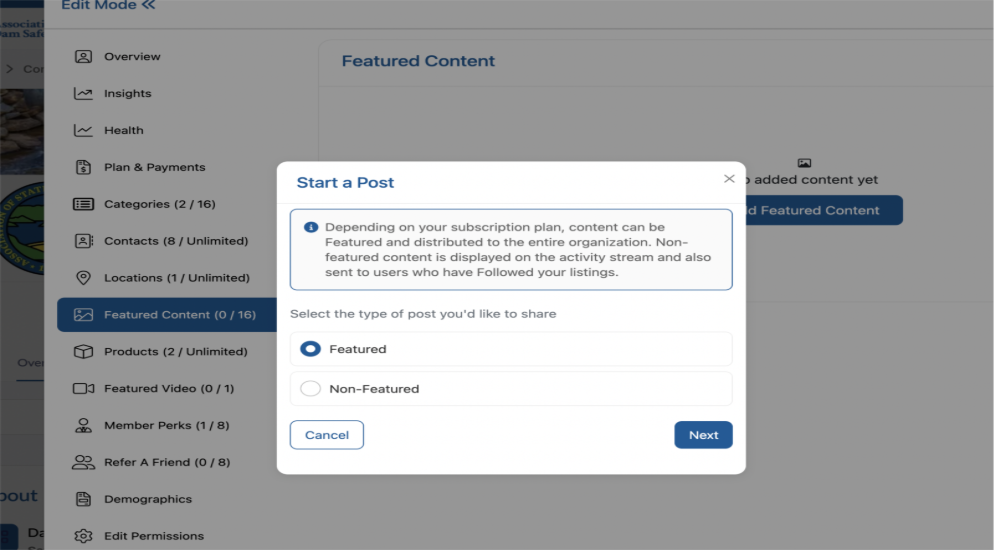Click the Demographics sidebar item
The height and width of the screenshot is (550, 994).
[x=147, y=499]
